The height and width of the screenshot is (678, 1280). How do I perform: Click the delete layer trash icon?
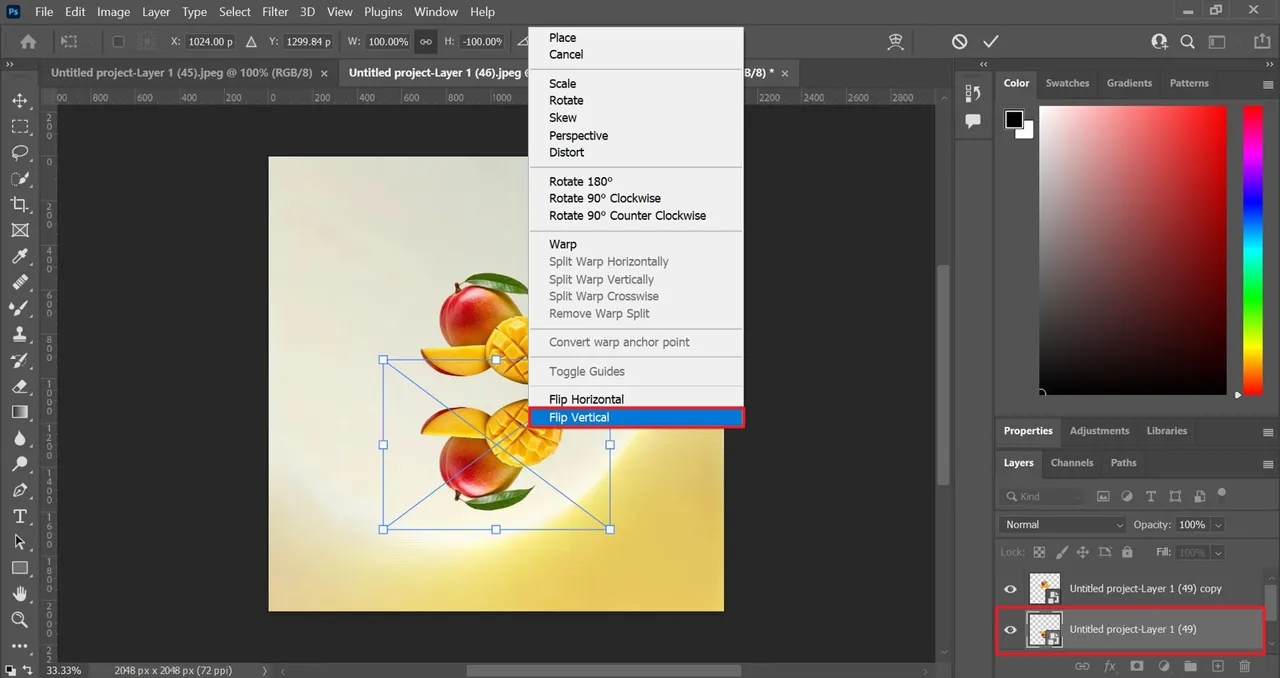click(x=1245, y=666)
